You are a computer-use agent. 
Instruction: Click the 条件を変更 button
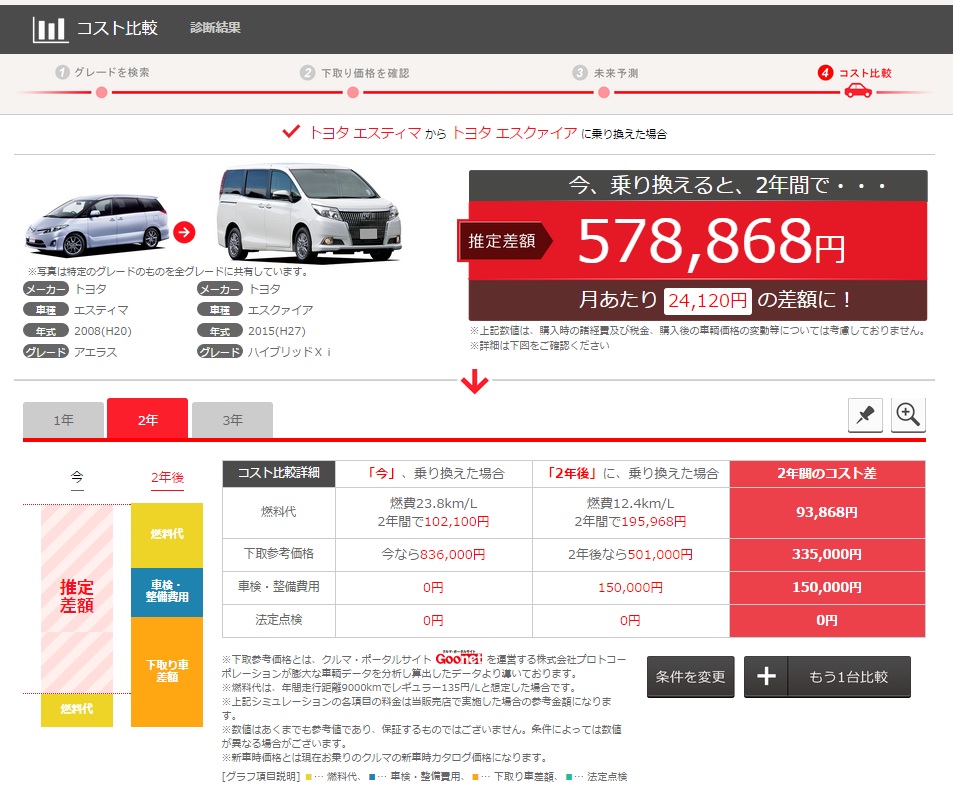pos(690,676)
